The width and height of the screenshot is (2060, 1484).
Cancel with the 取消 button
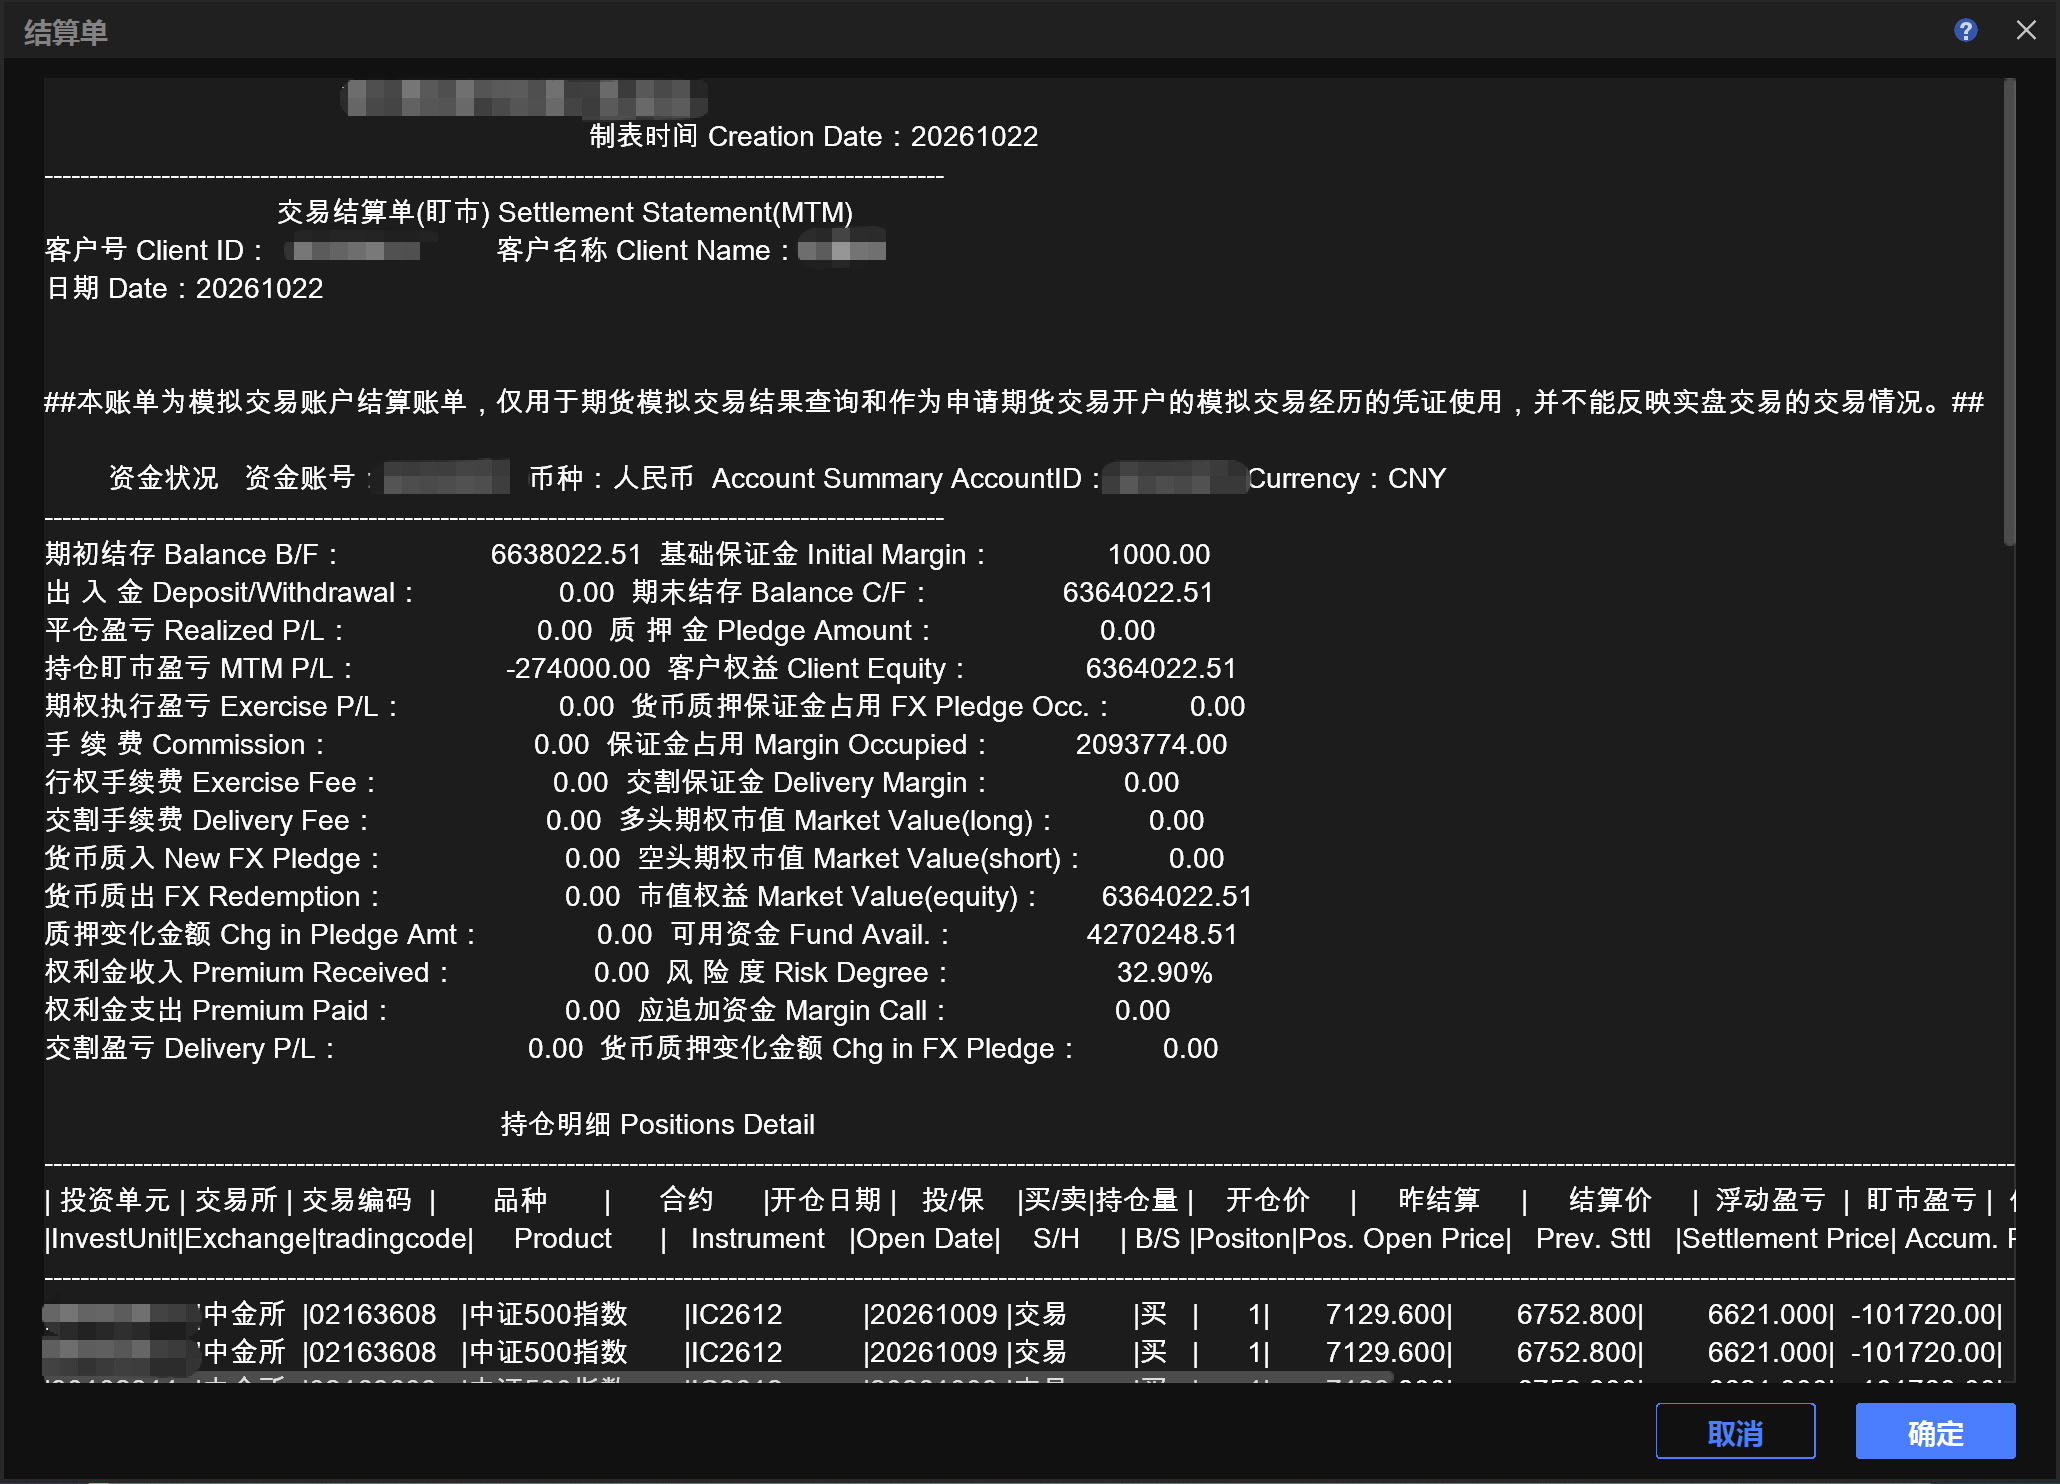pyautogui.click(x=1735, y=1431)
